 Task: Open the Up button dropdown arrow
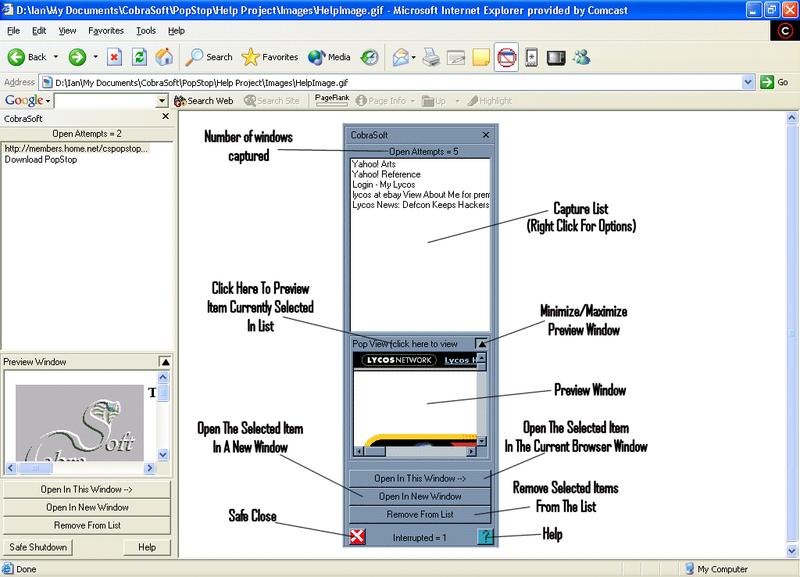(457, 101)
